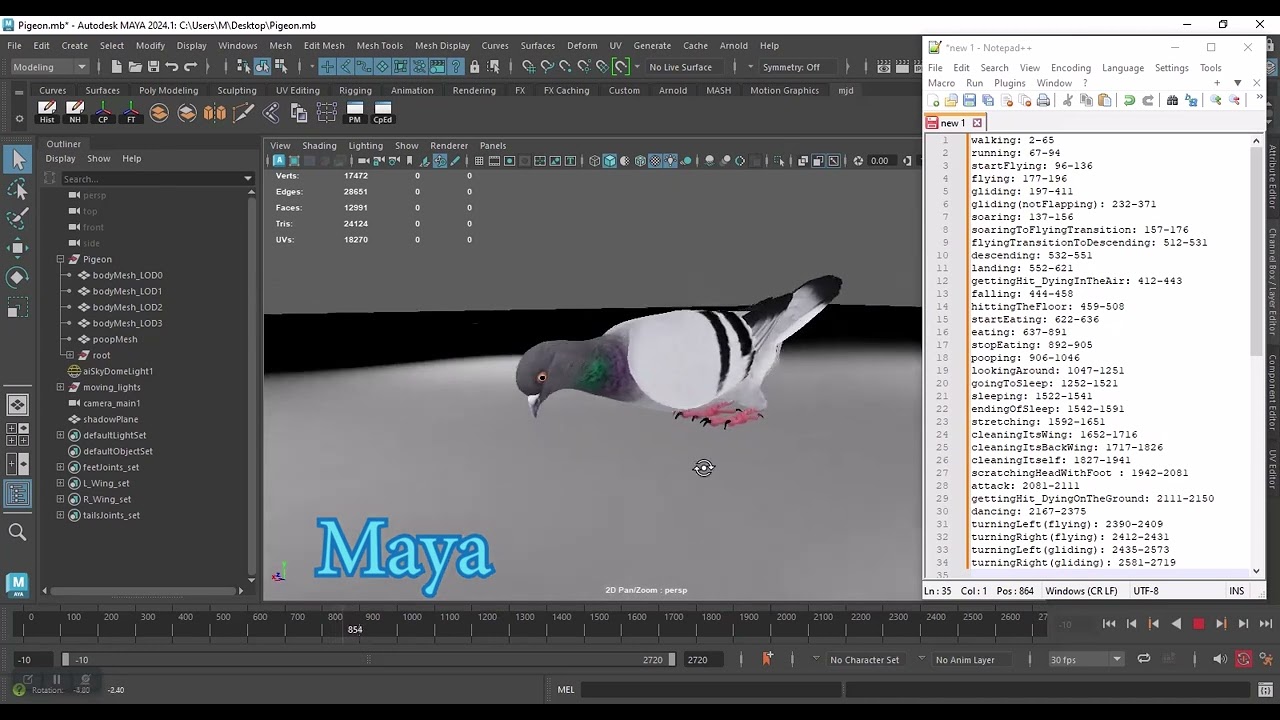Viewport: 1280px width, 720px height.
Task: Open the No Anim Layer dropdown arrow
Action: pos(921,660)
